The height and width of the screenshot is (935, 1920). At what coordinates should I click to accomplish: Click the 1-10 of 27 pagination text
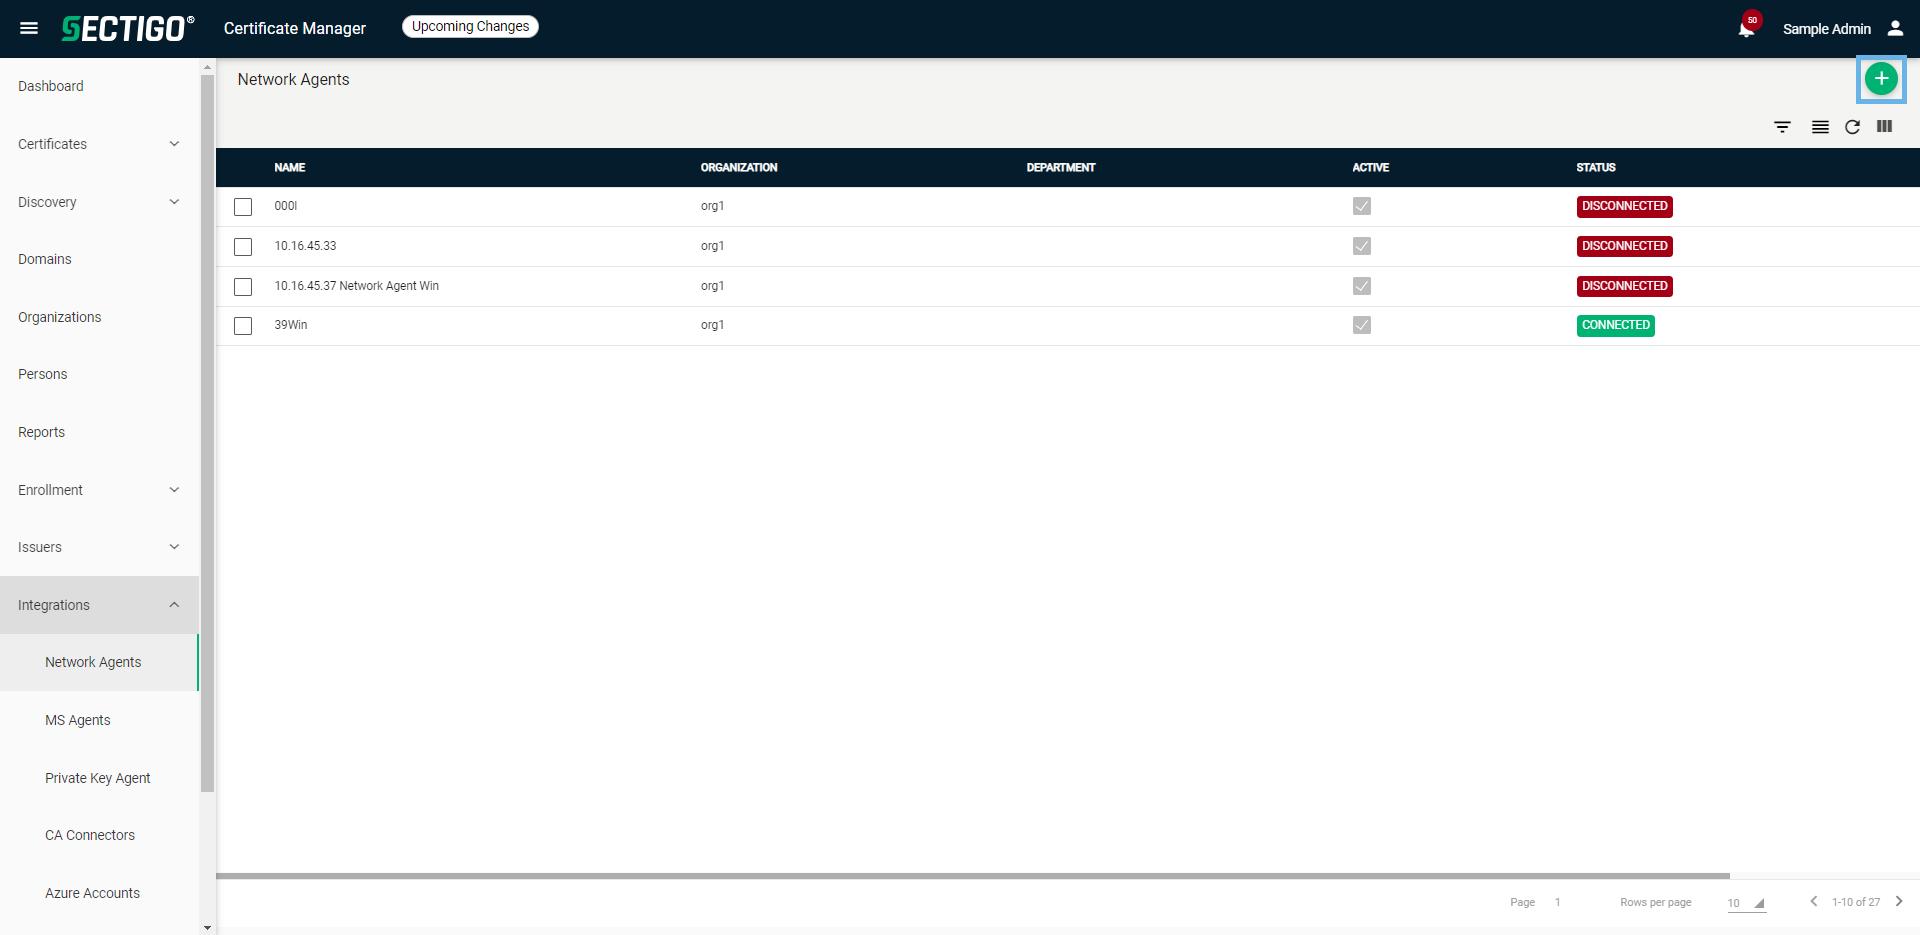pos(1856,902)
